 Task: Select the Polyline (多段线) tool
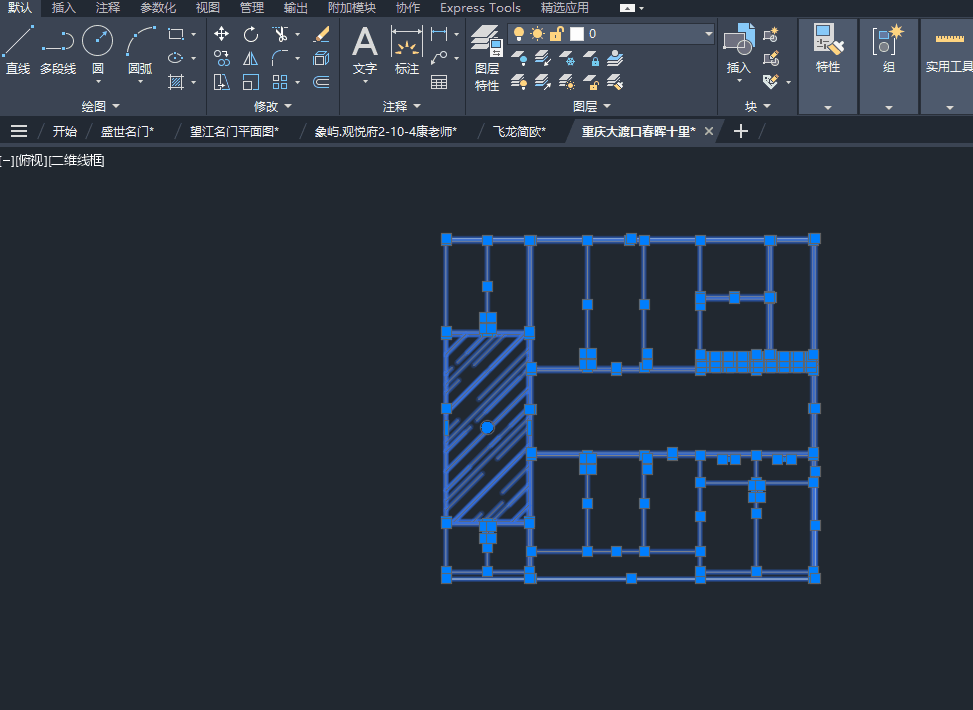[58, 50]
